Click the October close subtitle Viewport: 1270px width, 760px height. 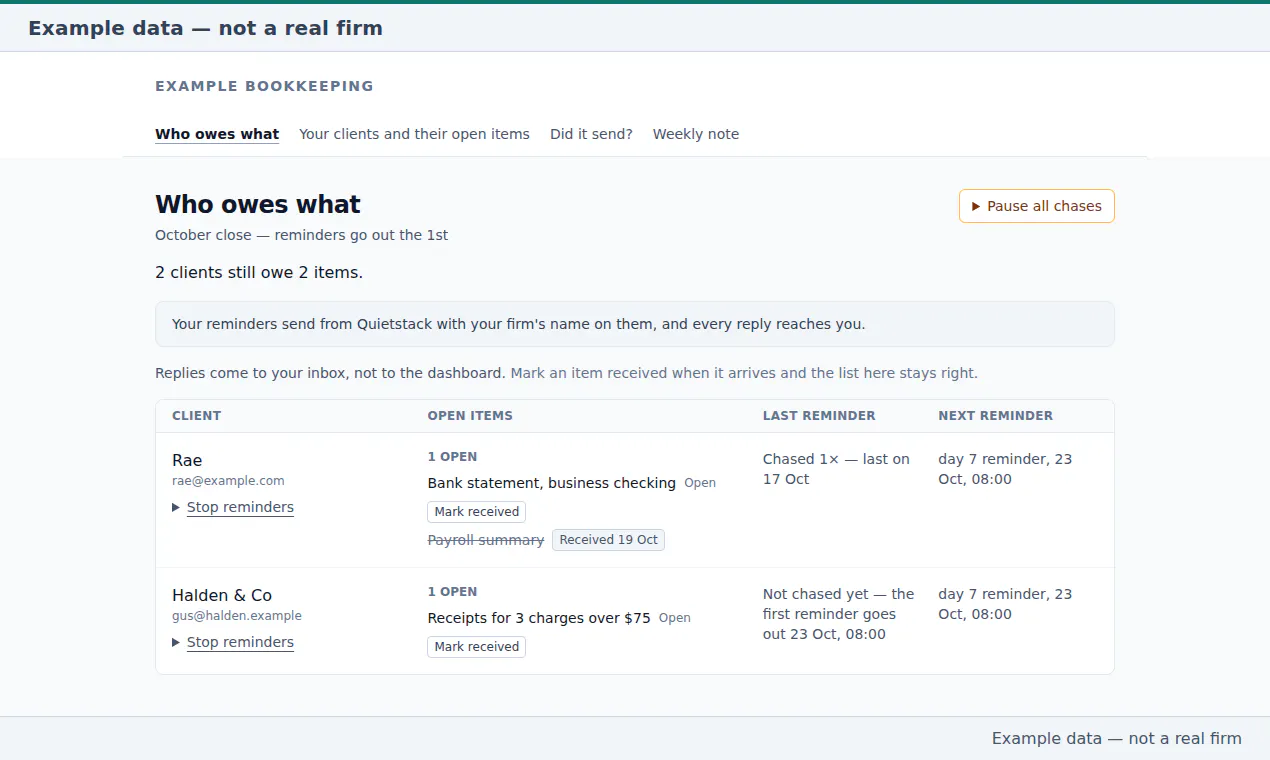pyautogui.click(x=302, y=235)
